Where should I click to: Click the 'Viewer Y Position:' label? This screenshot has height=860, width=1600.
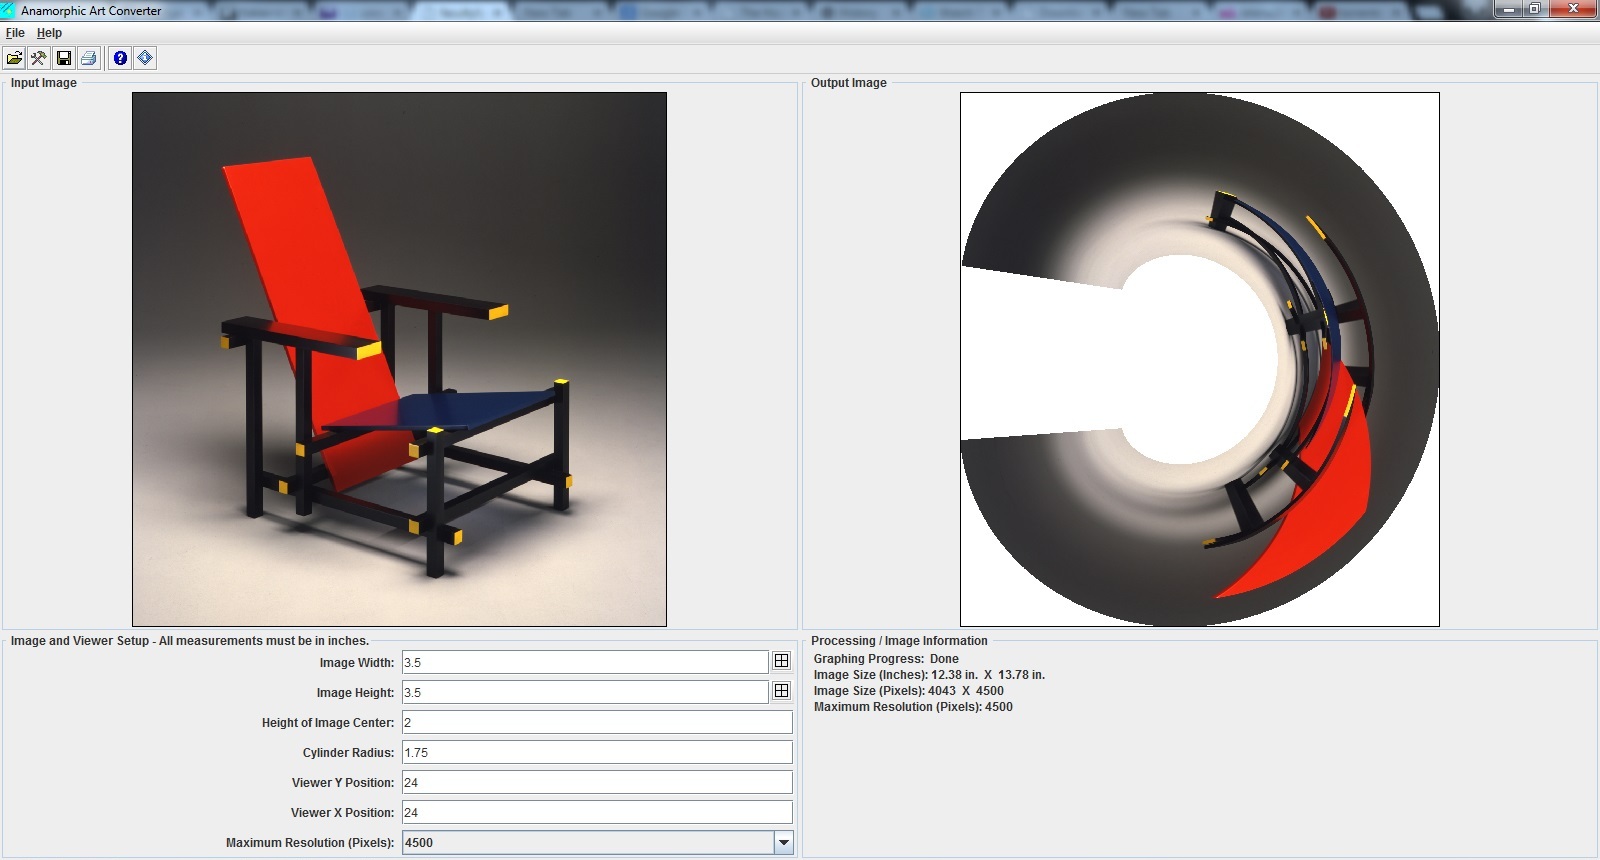343,783
